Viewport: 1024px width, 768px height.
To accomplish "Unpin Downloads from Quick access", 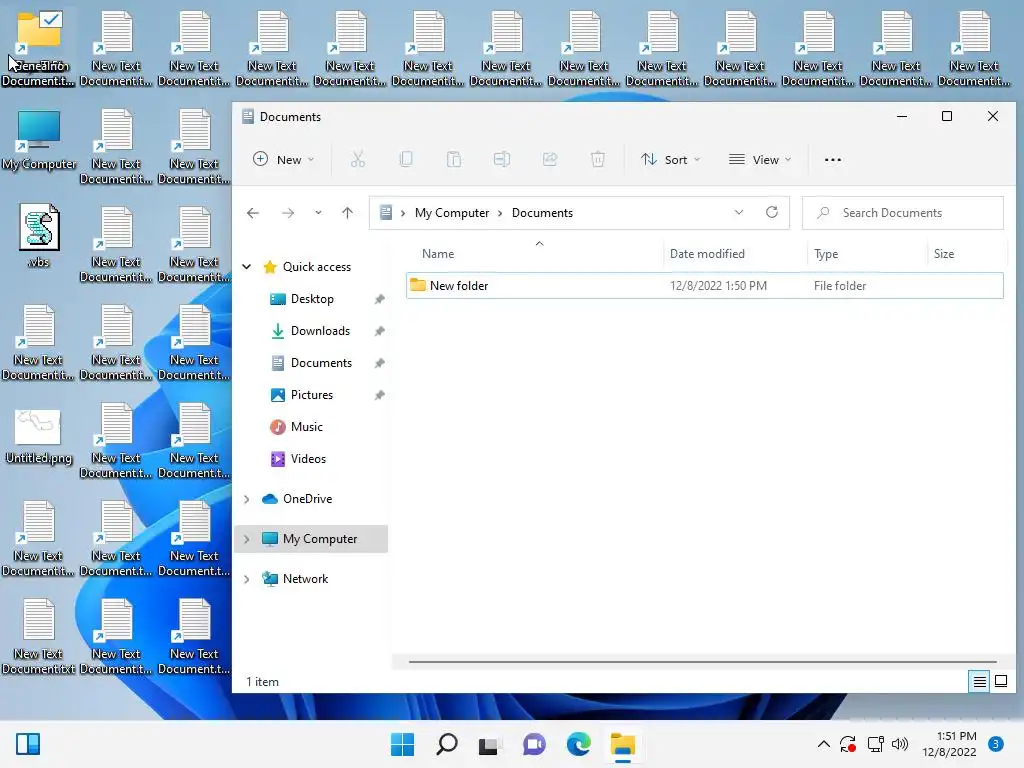I will [x=379, y=331].
